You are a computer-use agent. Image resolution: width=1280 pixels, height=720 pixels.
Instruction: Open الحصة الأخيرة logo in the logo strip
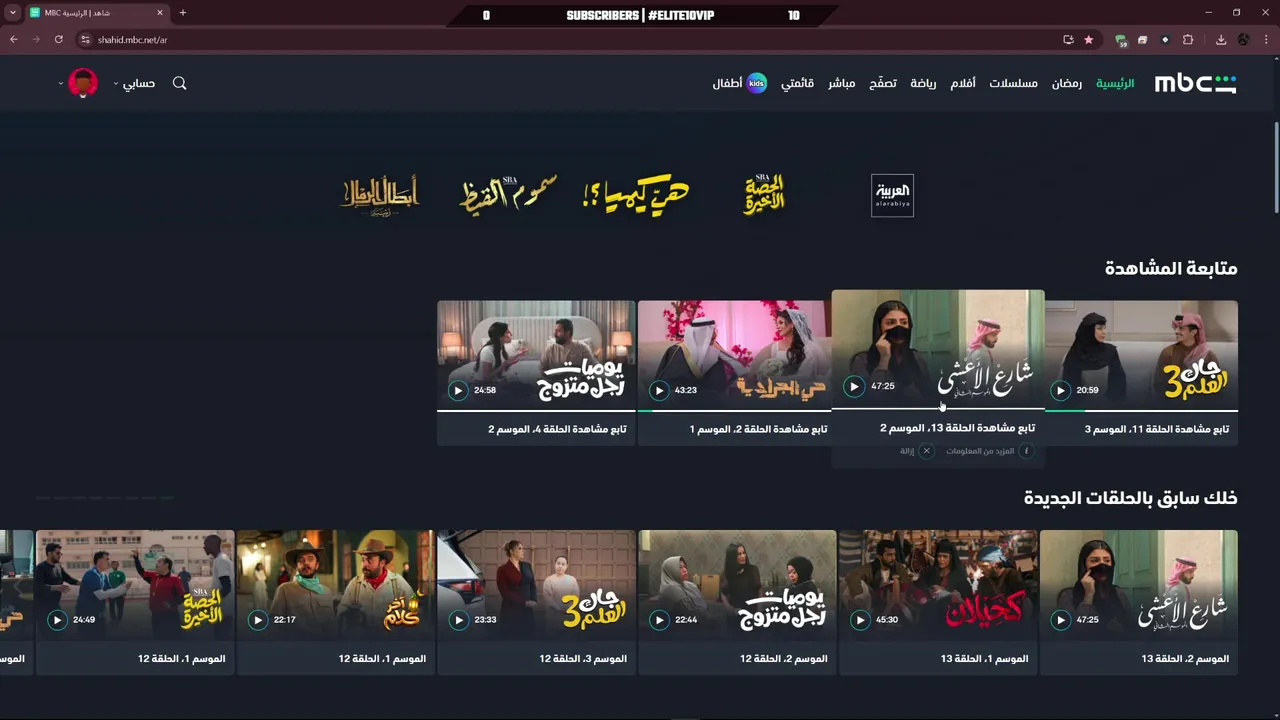764,193
